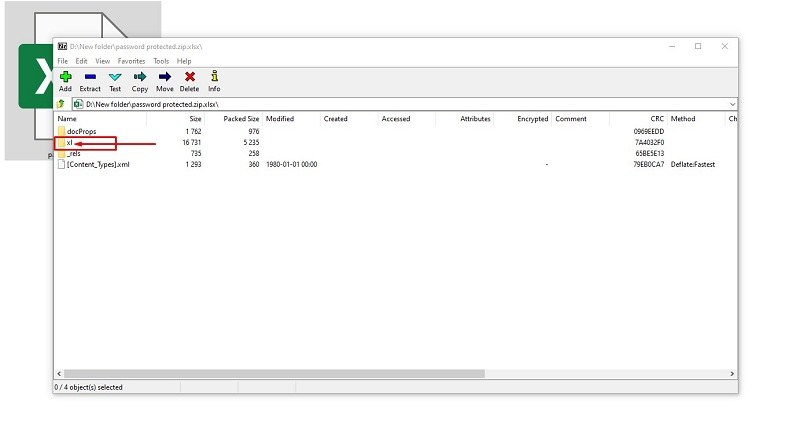This screenshot has height=426, width=800.
Task: Open the File menu
Action: (63, 61)
